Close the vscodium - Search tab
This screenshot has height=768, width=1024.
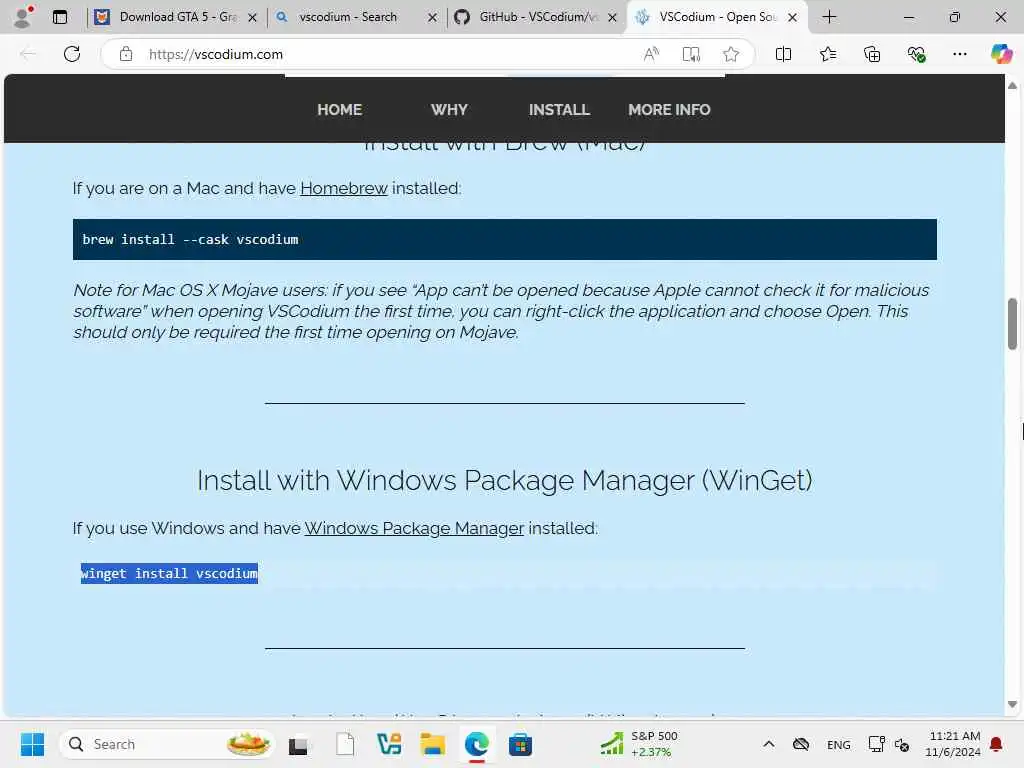(432, 18)
